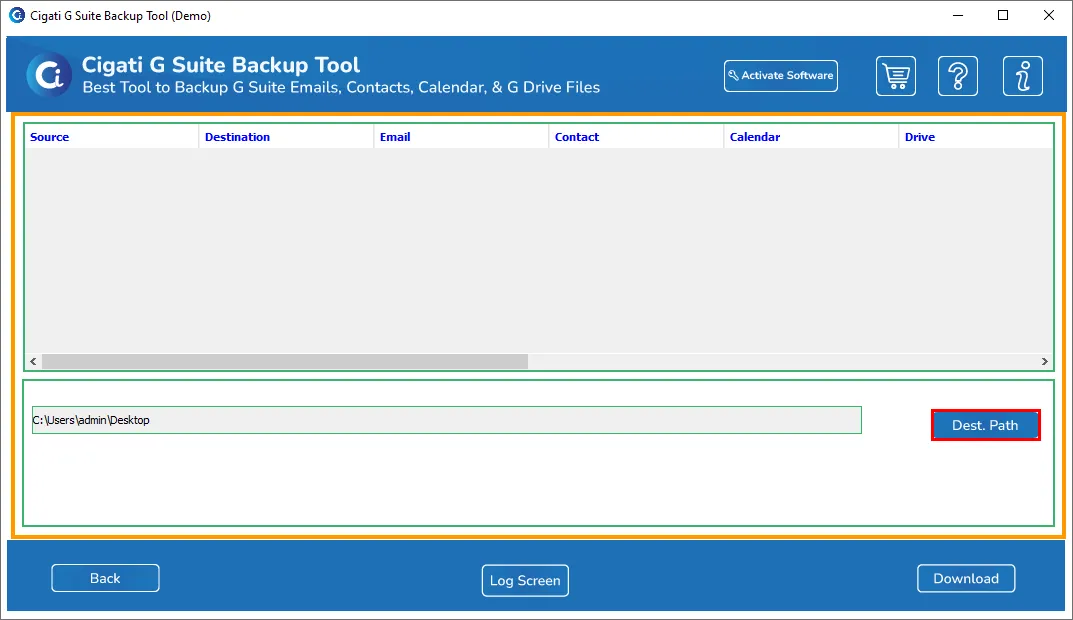This screenshot has width=1073, height=620.
Task: Select the Destination column header
Action: click(x=287, y=137)
